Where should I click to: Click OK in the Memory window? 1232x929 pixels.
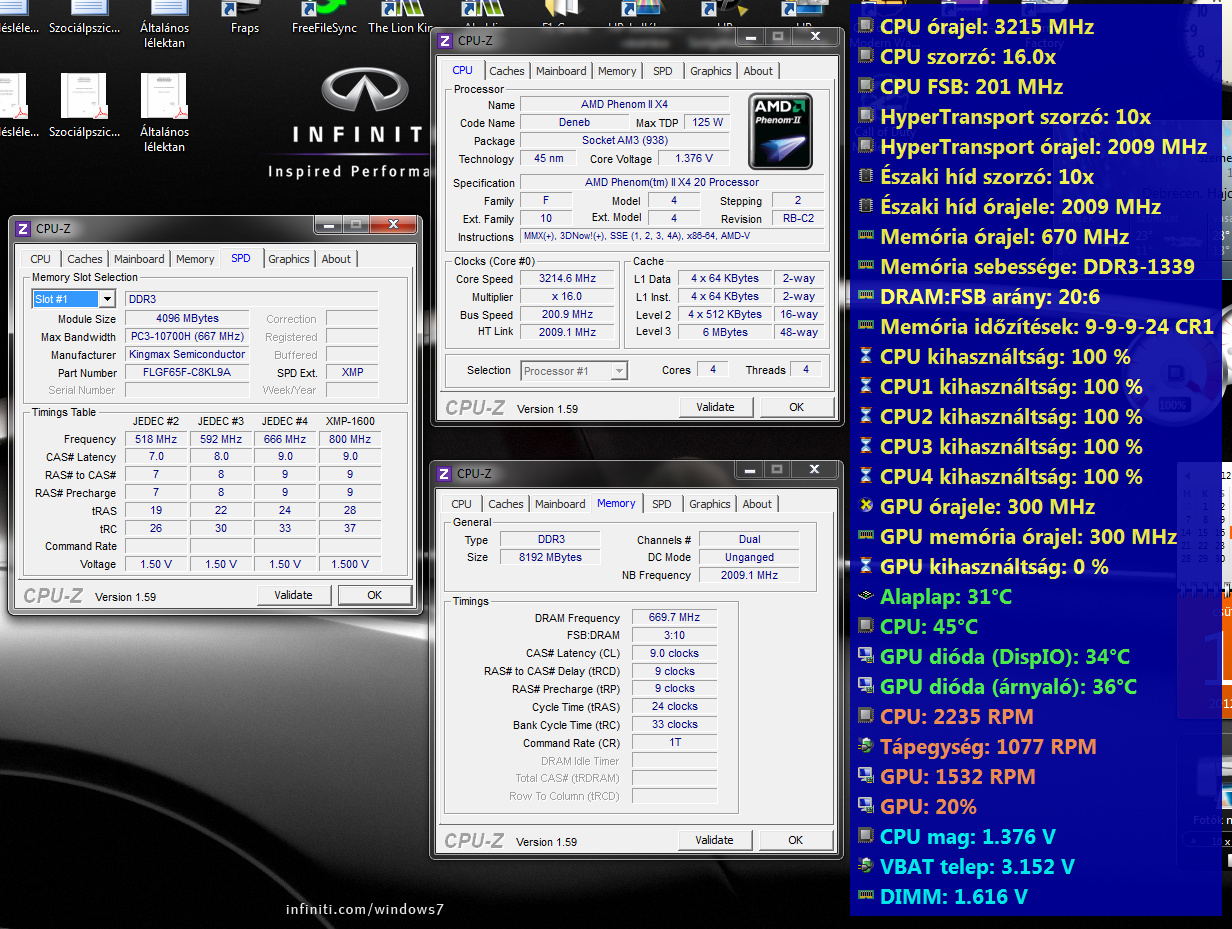(x=796, y=840)
